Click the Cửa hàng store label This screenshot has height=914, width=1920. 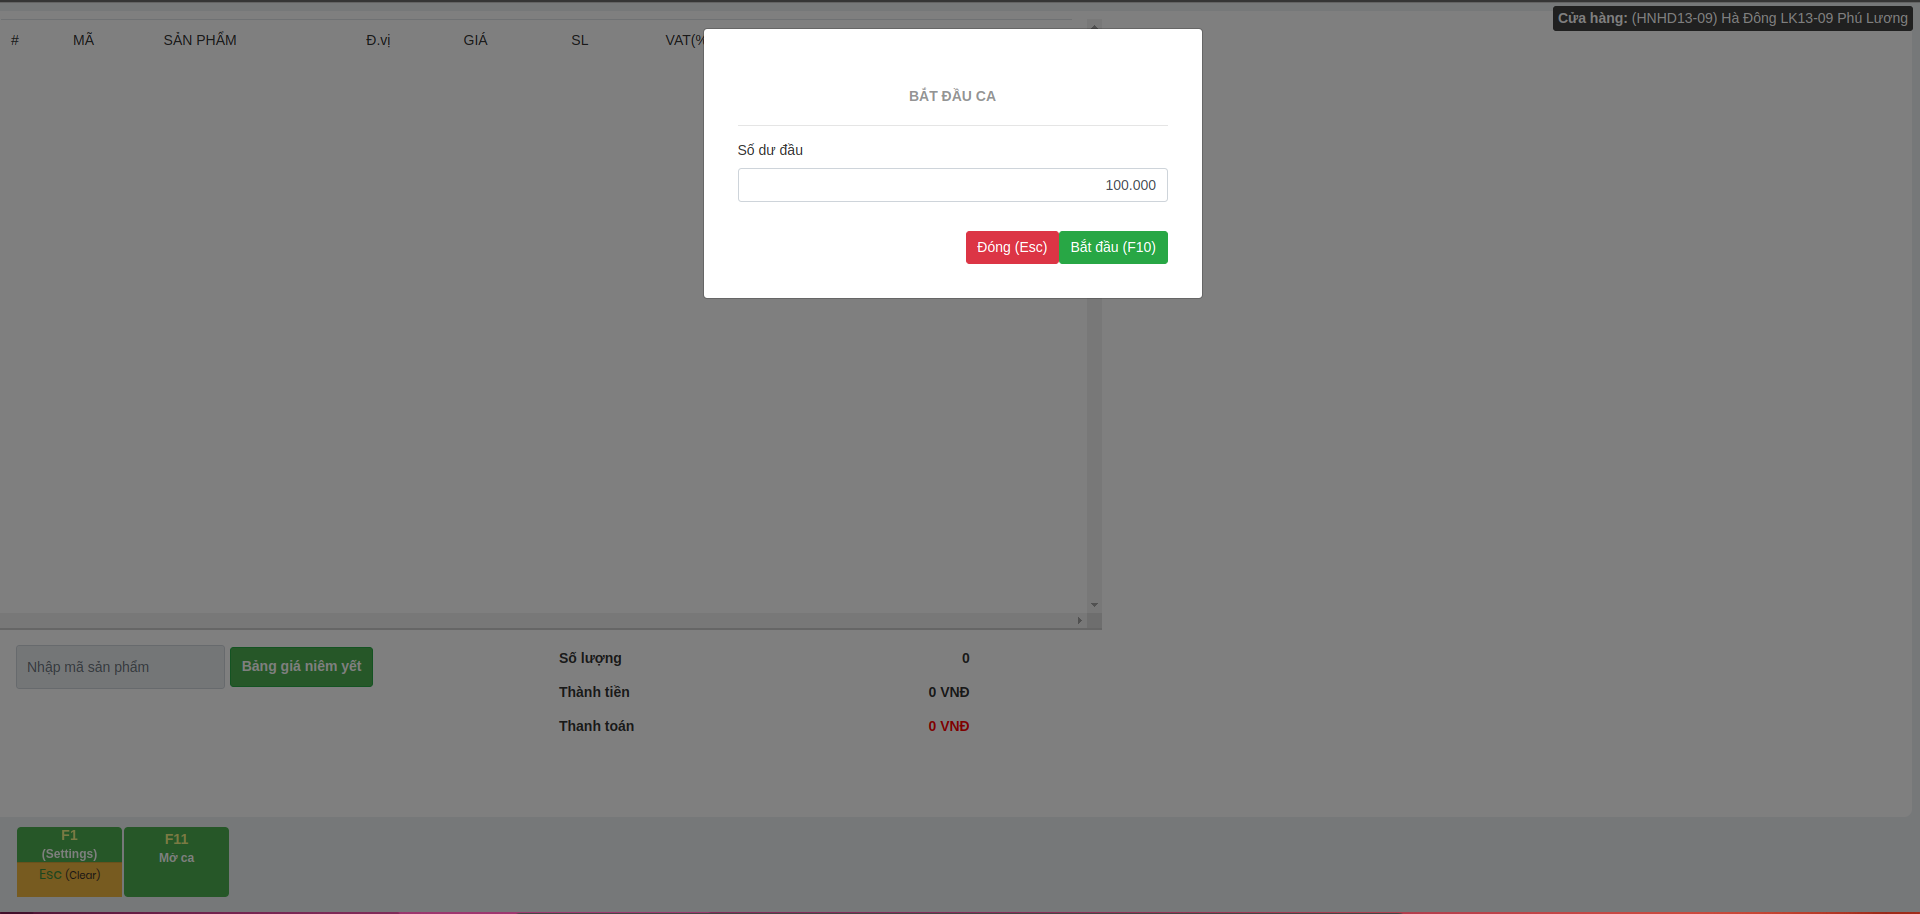(x=1731, y=18)
